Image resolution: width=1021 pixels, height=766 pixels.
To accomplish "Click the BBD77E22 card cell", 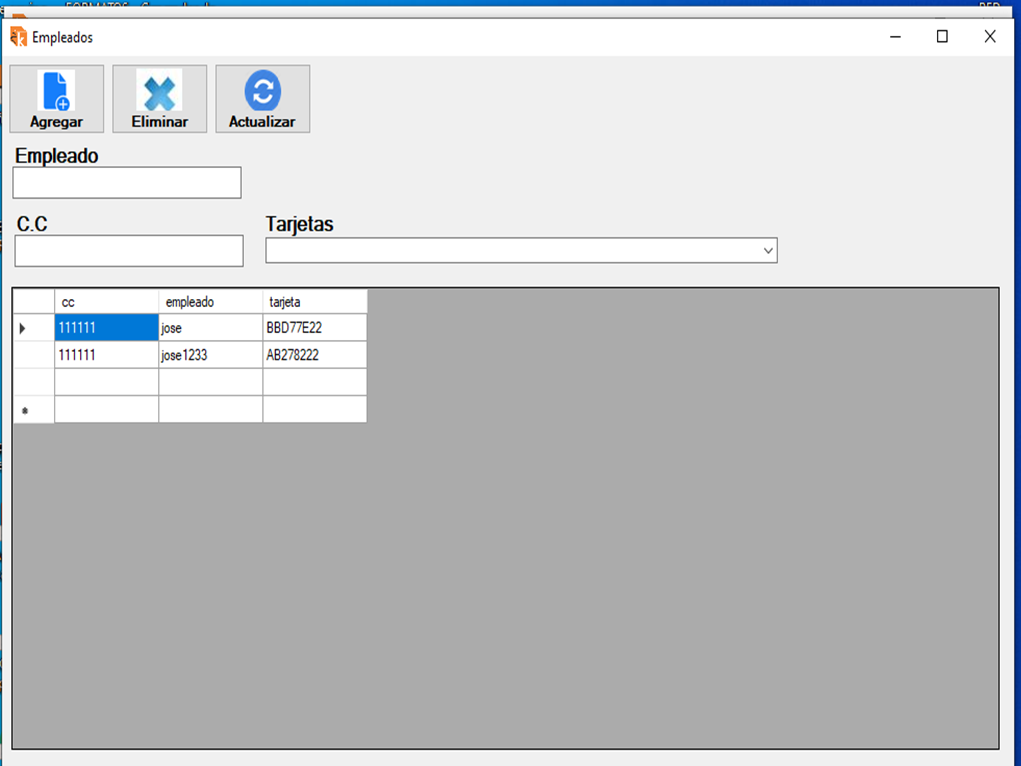I will pos(314,328).
